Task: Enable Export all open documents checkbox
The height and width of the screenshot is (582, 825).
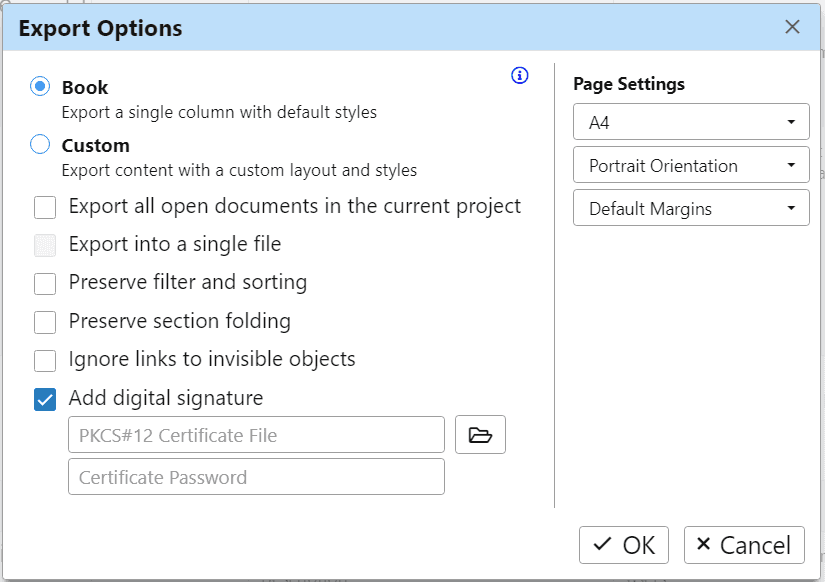Action: tap(45, 208)
